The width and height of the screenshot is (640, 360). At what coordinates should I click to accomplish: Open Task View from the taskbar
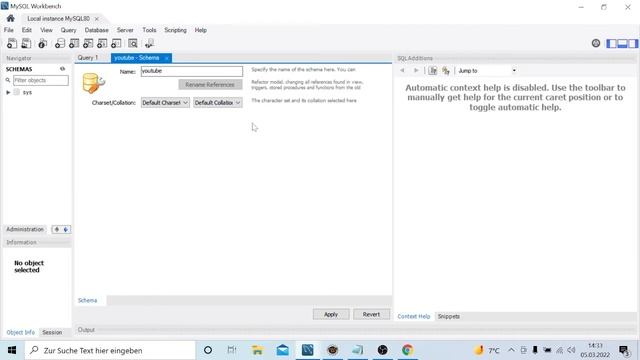[x=232, y=350]
